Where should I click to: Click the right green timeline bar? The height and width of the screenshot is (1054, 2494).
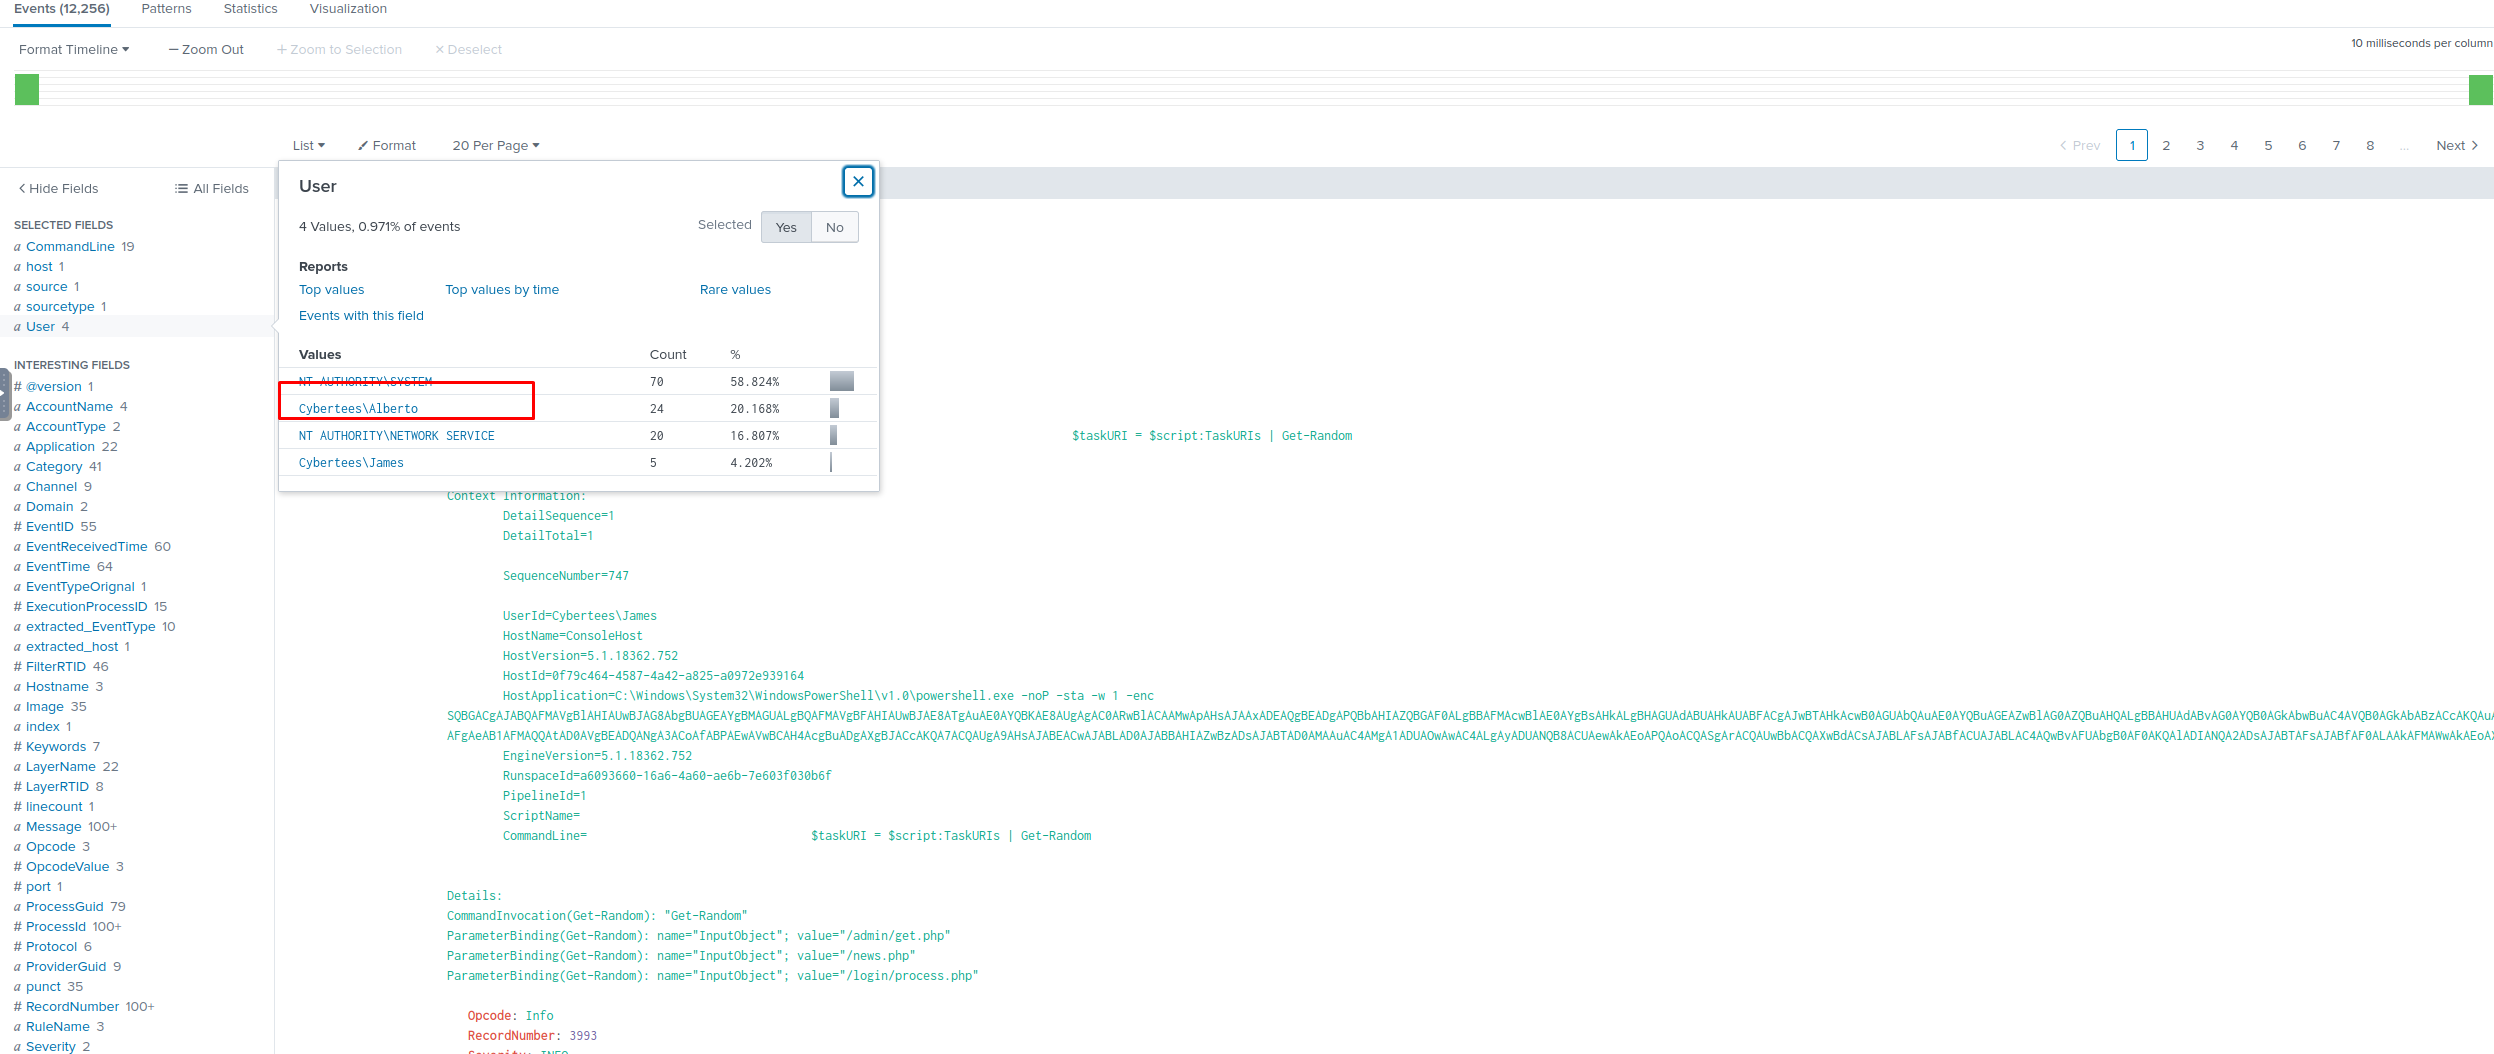[x=2481, y=90]
